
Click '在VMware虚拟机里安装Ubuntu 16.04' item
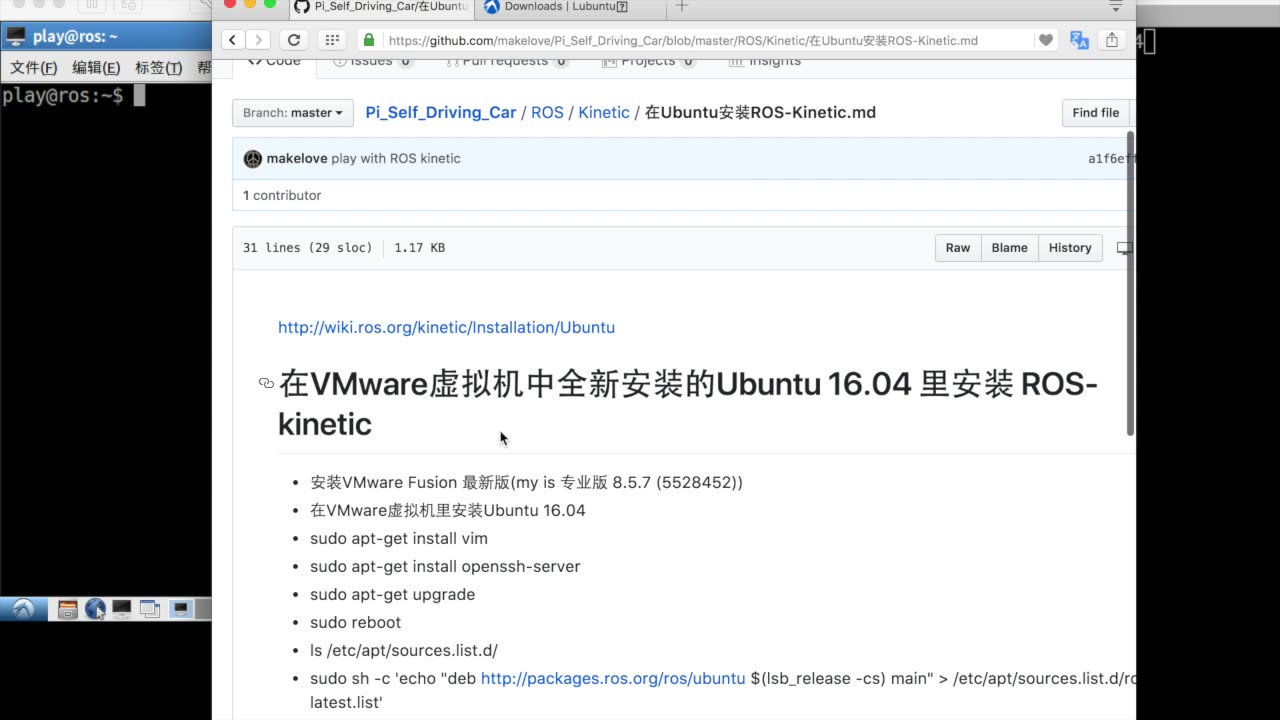448,510
